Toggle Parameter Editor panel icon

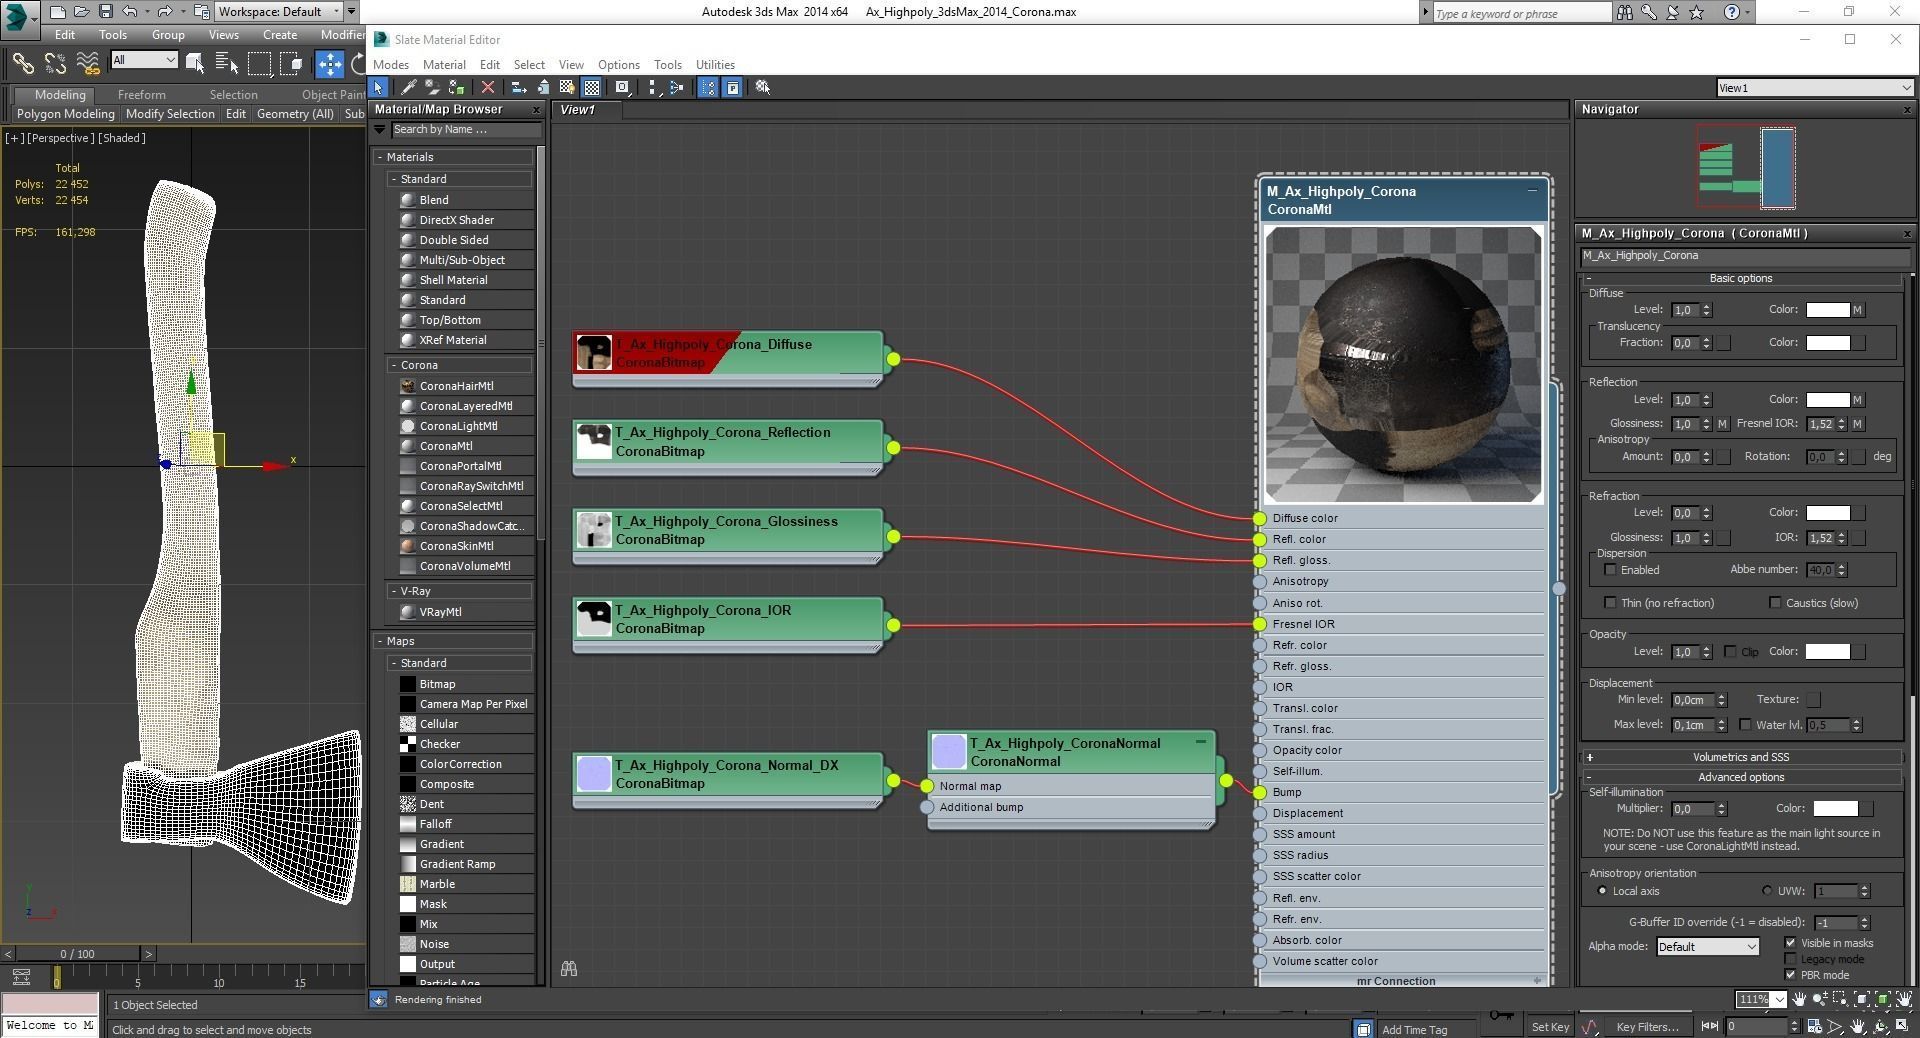tap(733, 88)
